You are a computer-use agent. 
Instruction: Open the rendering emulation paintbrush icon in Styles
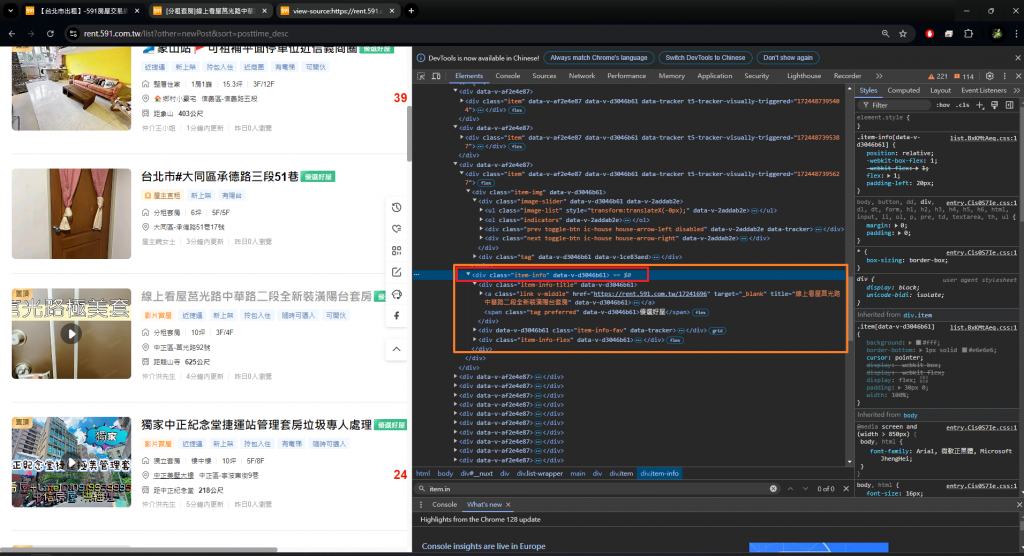tap(995, 105)
